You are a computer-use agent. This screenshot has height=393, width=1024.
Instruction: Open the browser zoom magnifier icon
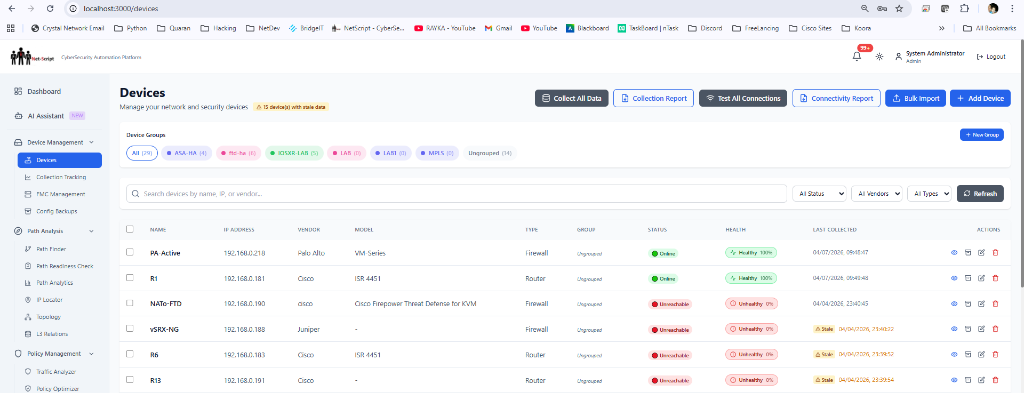pos(865,9)
